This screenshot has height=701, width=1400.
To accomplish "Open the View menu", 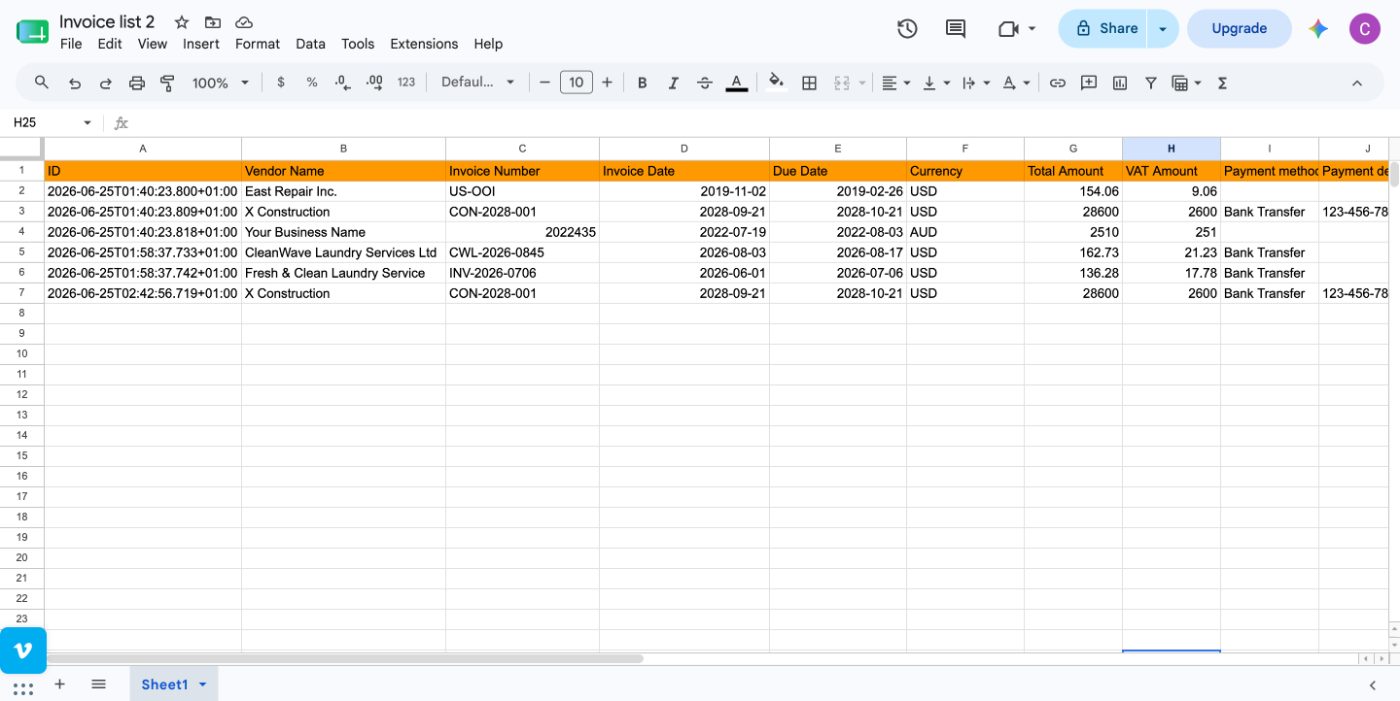I will pos(152,44).
